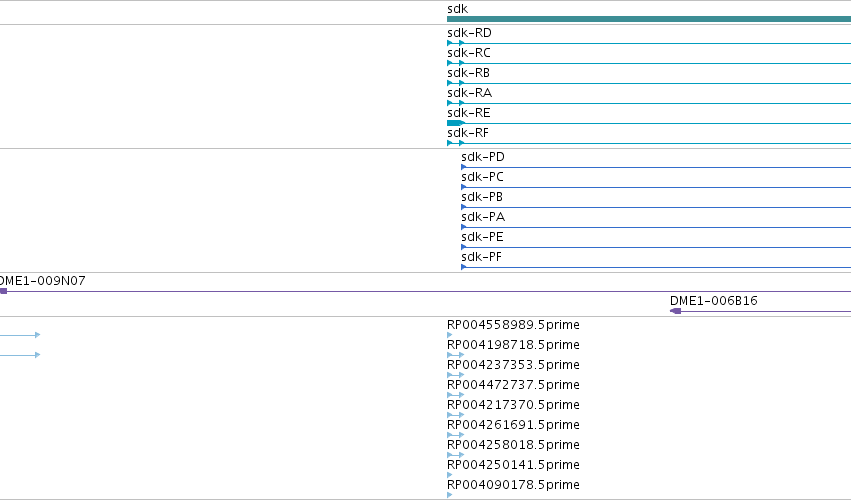The width and height of the screenshot is (851, 500).
Task: Select the RP004237353.5prime label
Action: [x=513, y=365]
